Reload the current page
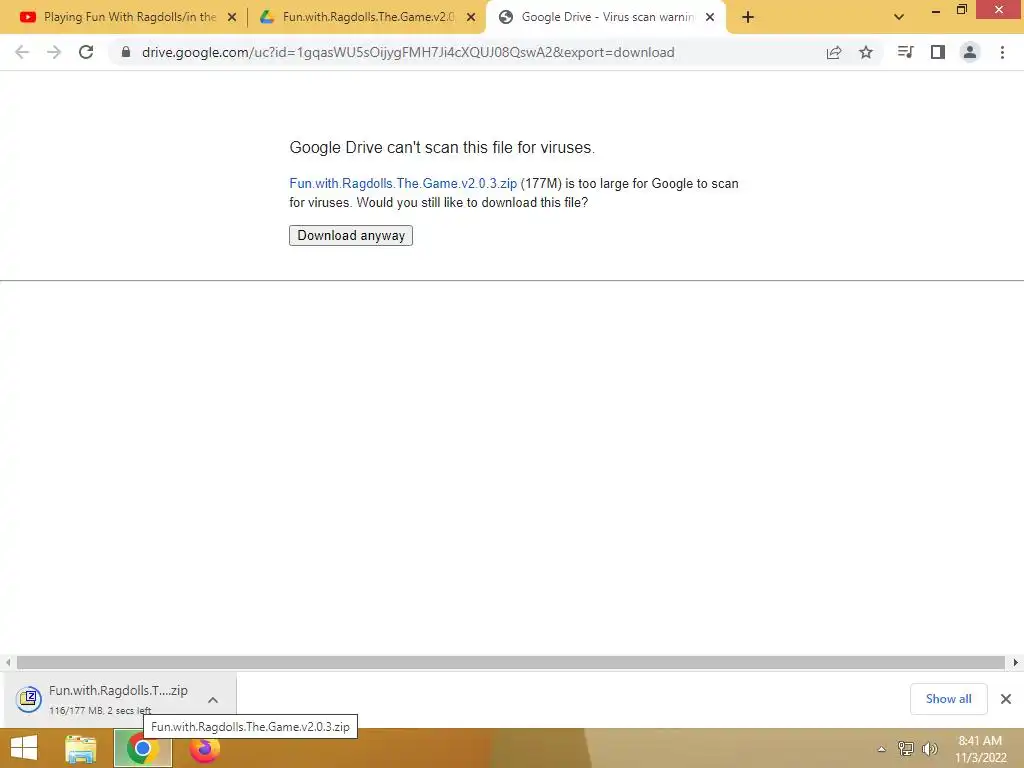This screenshot has width=1024, height=768. point(86,52)
